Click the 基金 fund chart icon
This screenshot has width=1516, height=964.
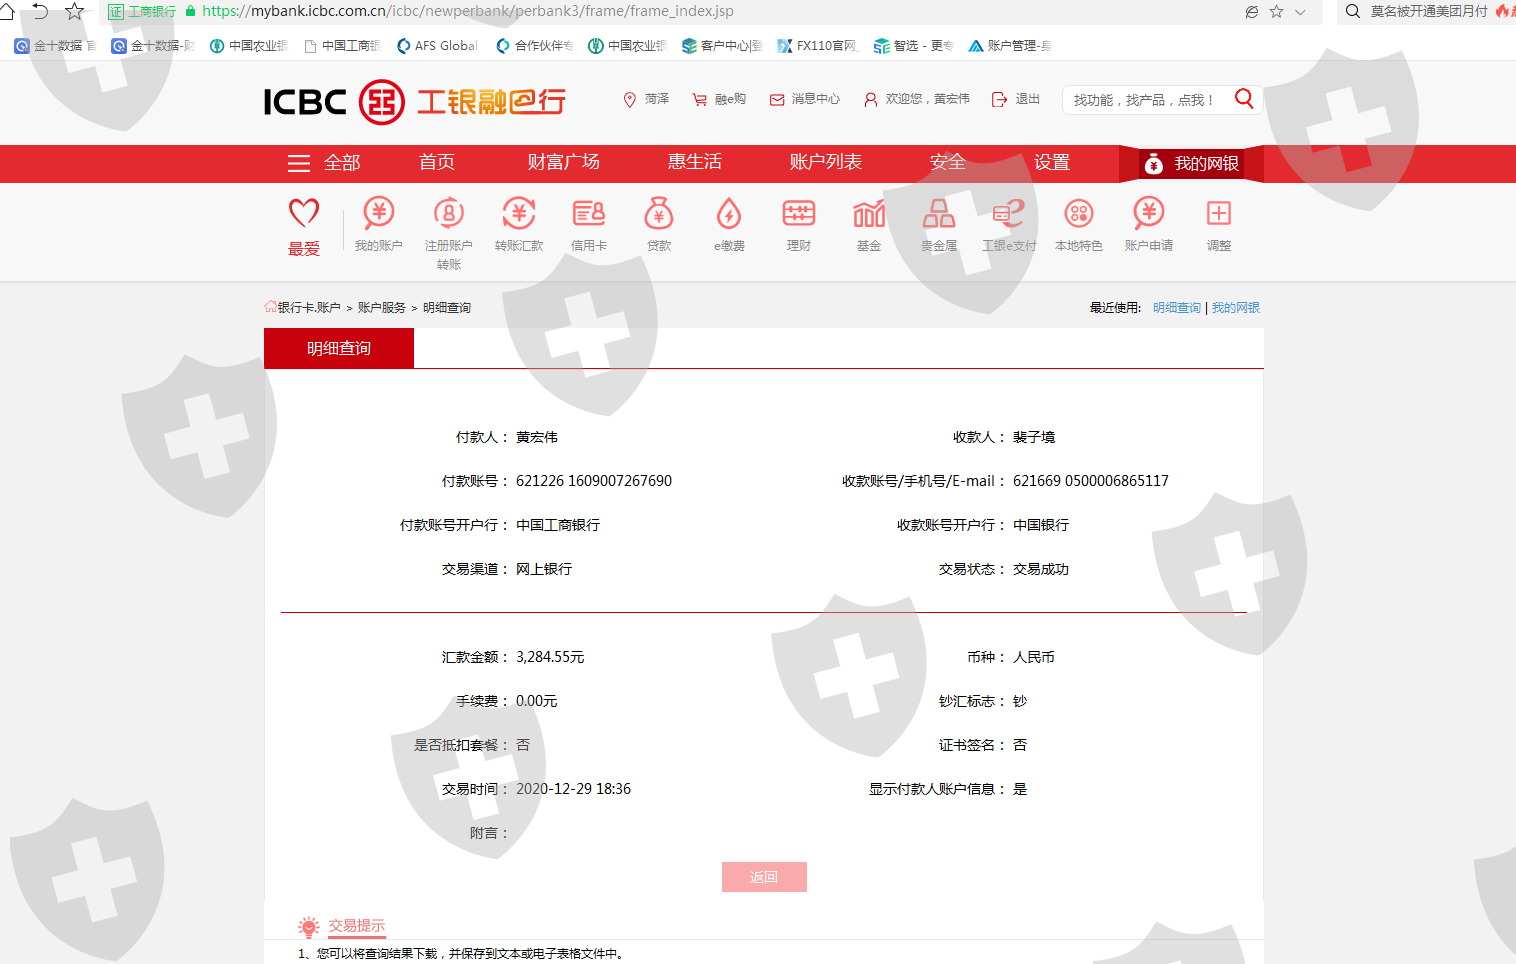pos(868,214)
